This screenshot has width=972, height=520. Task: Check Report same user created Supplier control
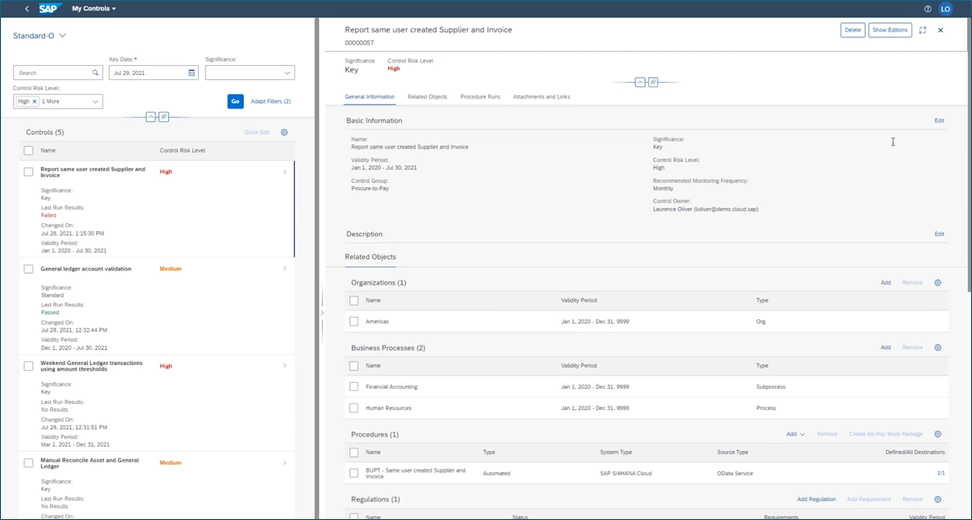coord(29,172)
